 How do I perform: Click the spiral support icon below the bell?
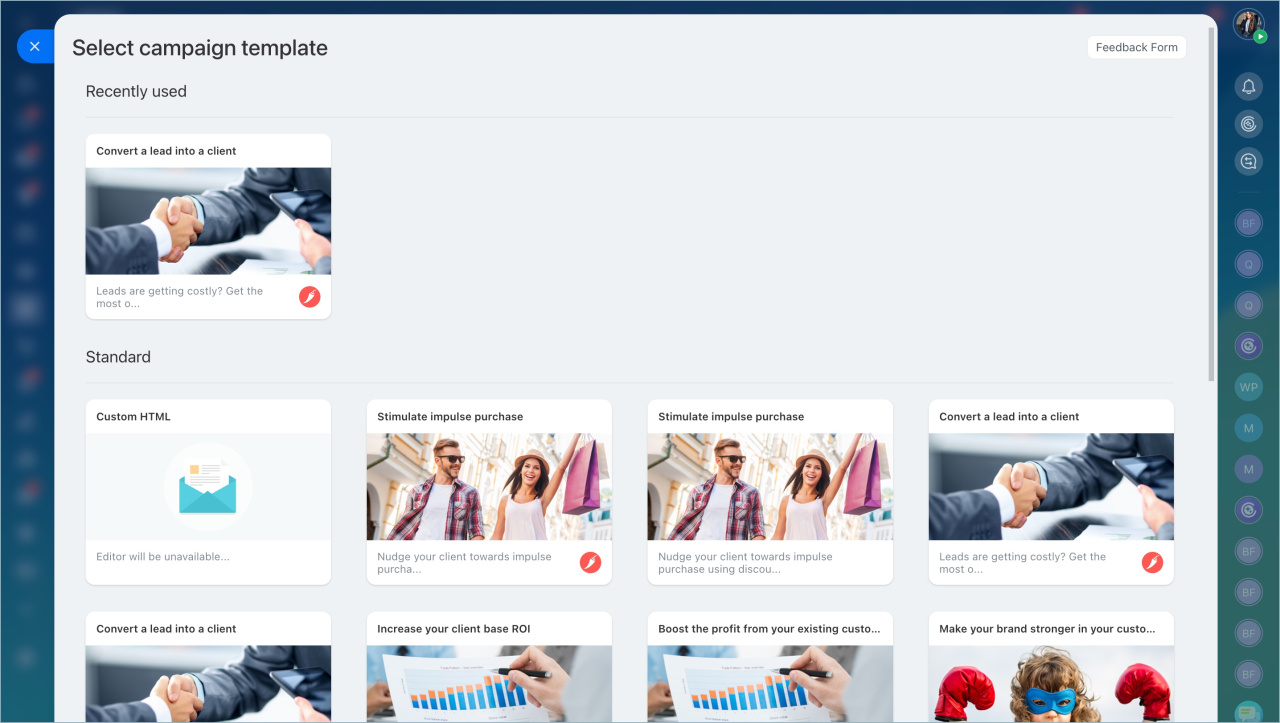pyautogui.click(x=1248, y=123)
